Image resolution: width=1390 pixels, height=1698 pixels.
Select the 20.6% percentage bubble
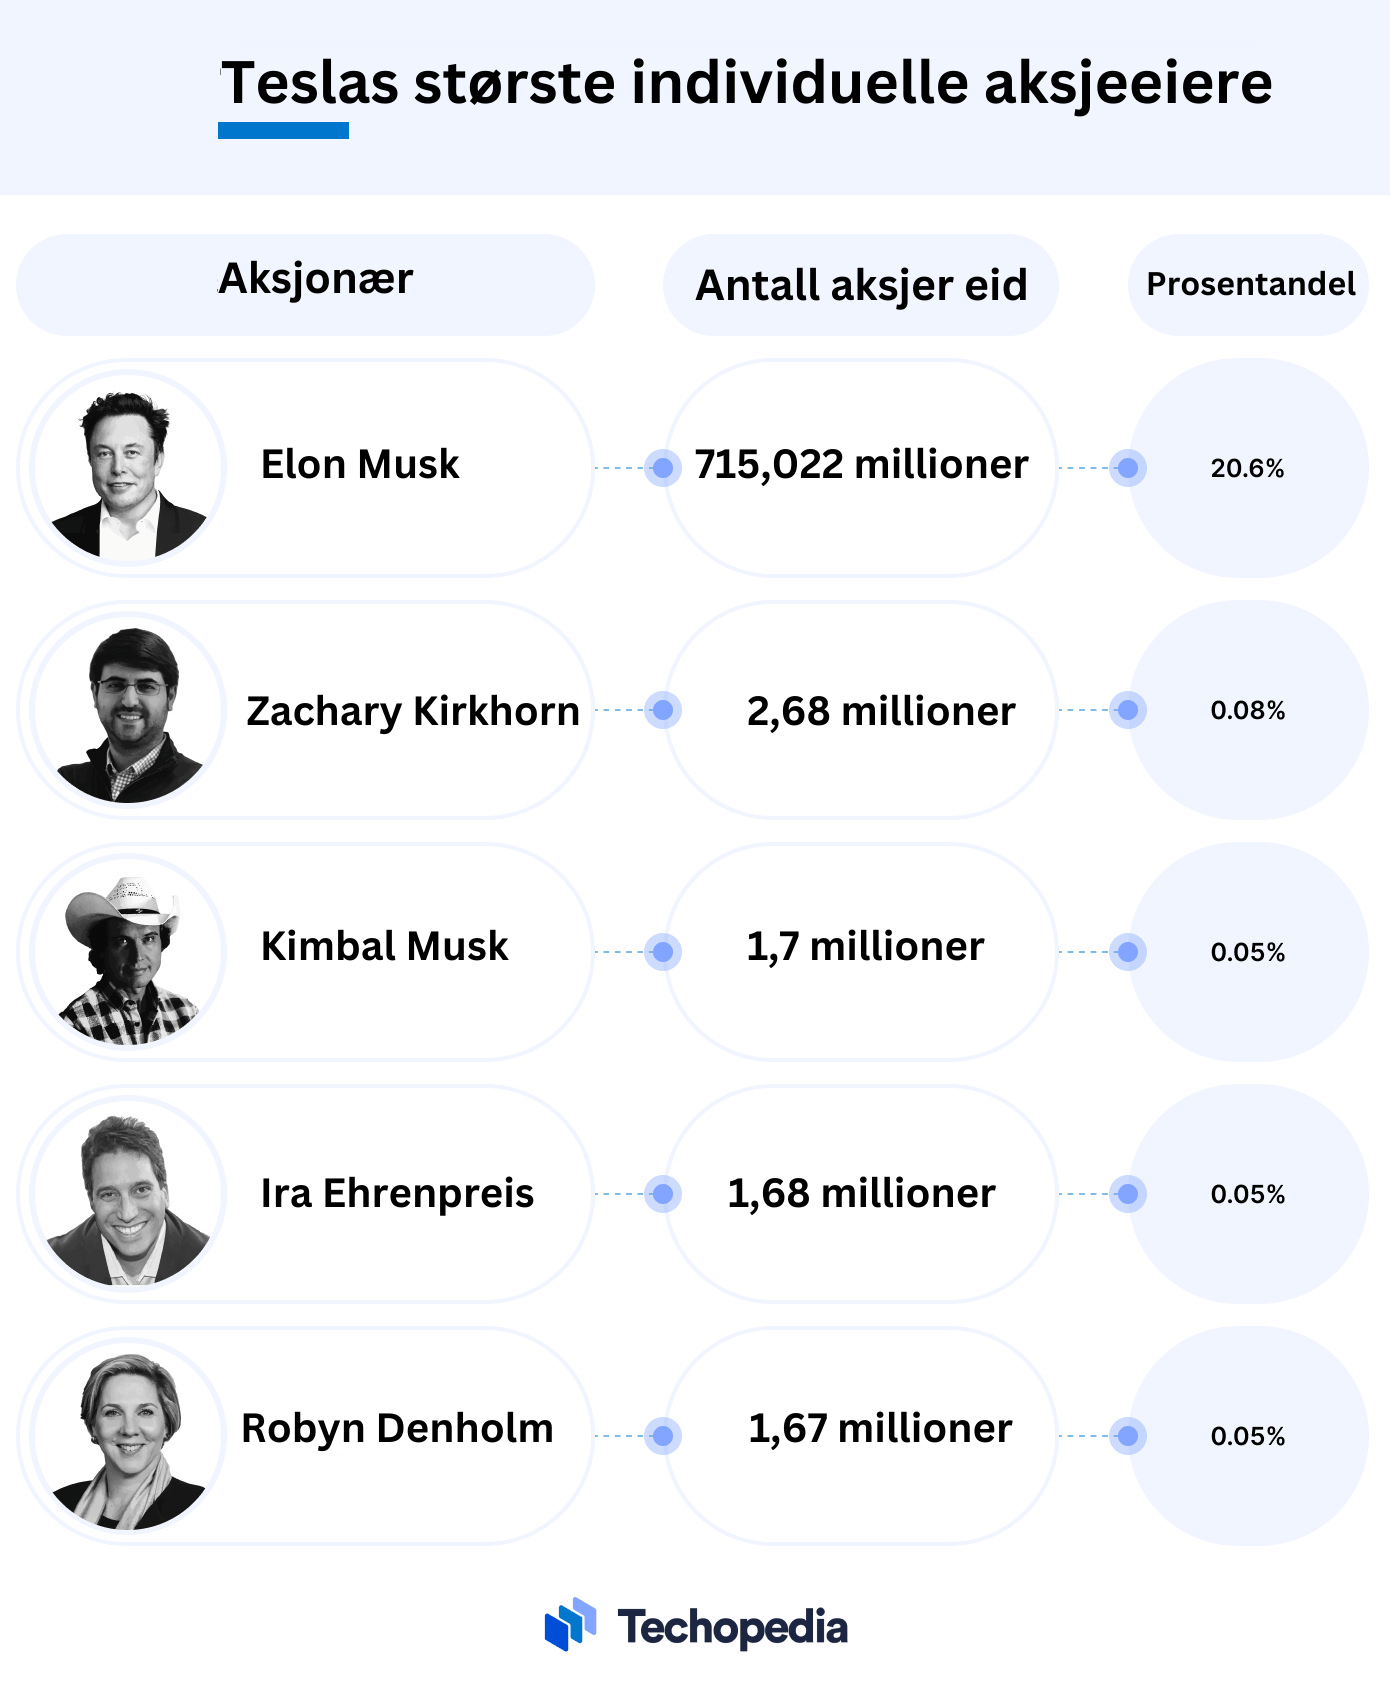(1249, 468)
